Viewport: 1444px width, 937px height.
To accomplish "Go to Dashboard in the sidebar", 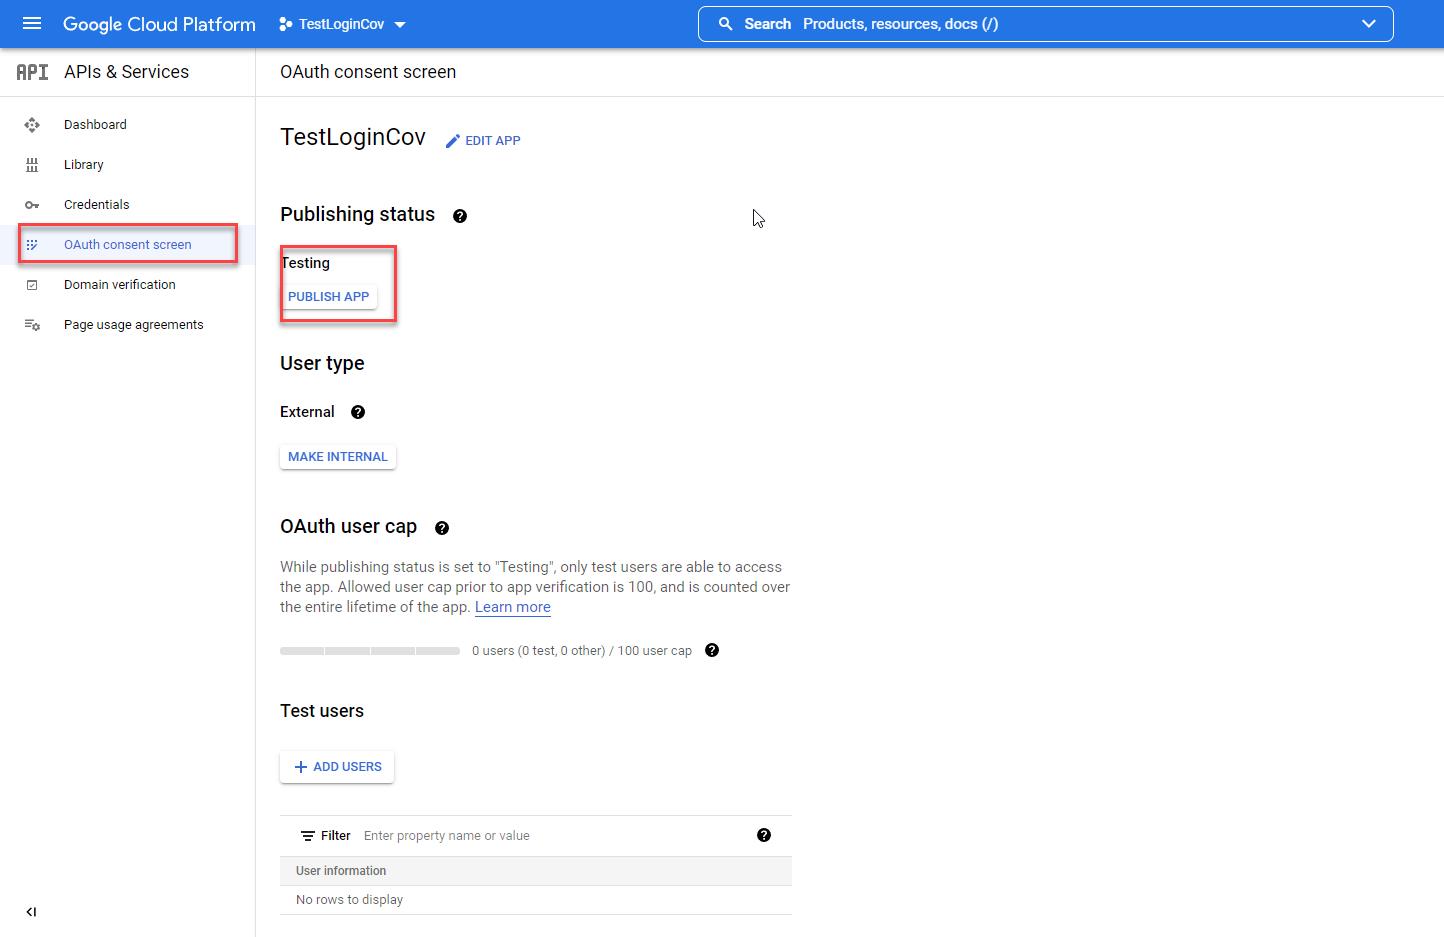I will (x=95, y=125).
